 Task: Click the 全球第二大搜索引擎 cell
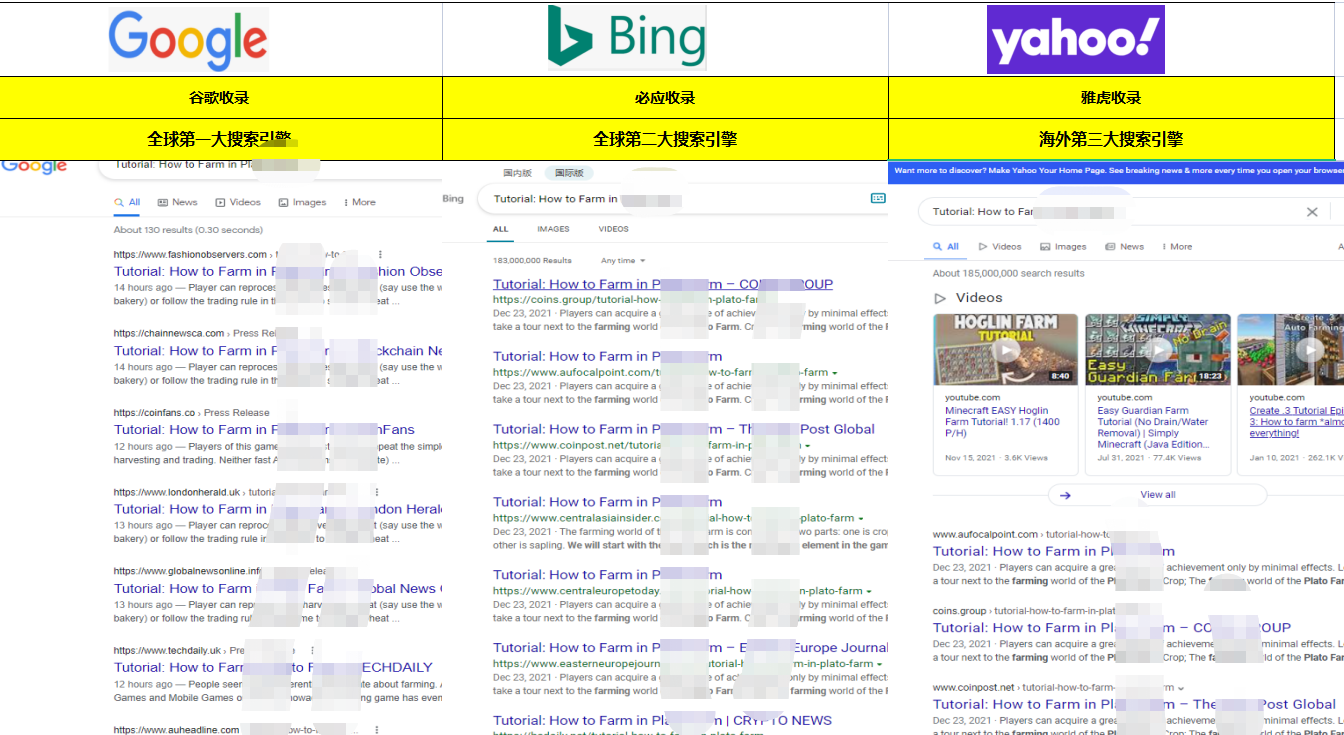[665, 140]
